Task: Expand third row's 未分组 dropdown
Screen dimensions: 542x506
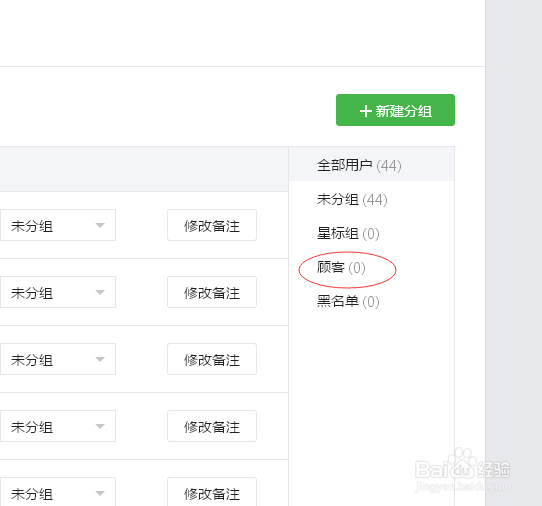Action: [58, 359]
